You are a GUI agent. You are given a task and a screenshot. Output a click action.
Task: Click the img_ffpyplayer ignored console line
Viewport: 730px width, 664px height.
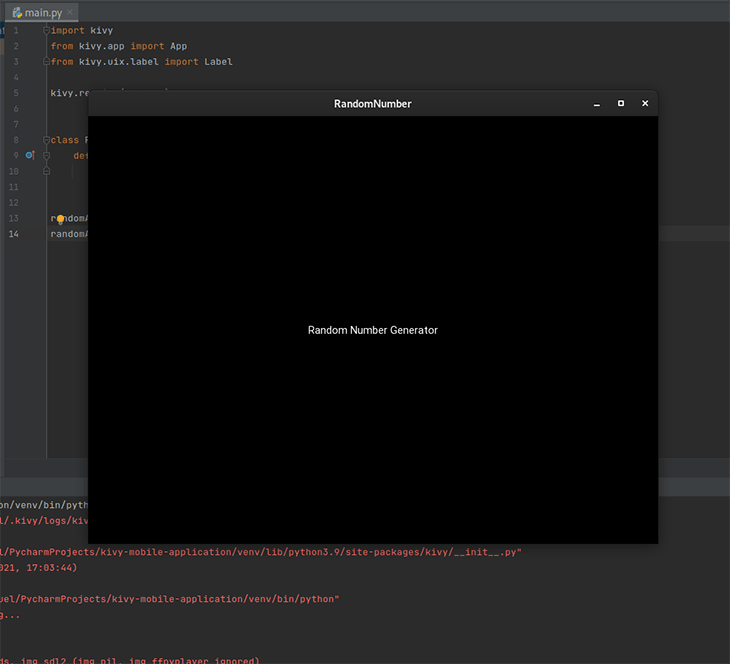[129, 660]
